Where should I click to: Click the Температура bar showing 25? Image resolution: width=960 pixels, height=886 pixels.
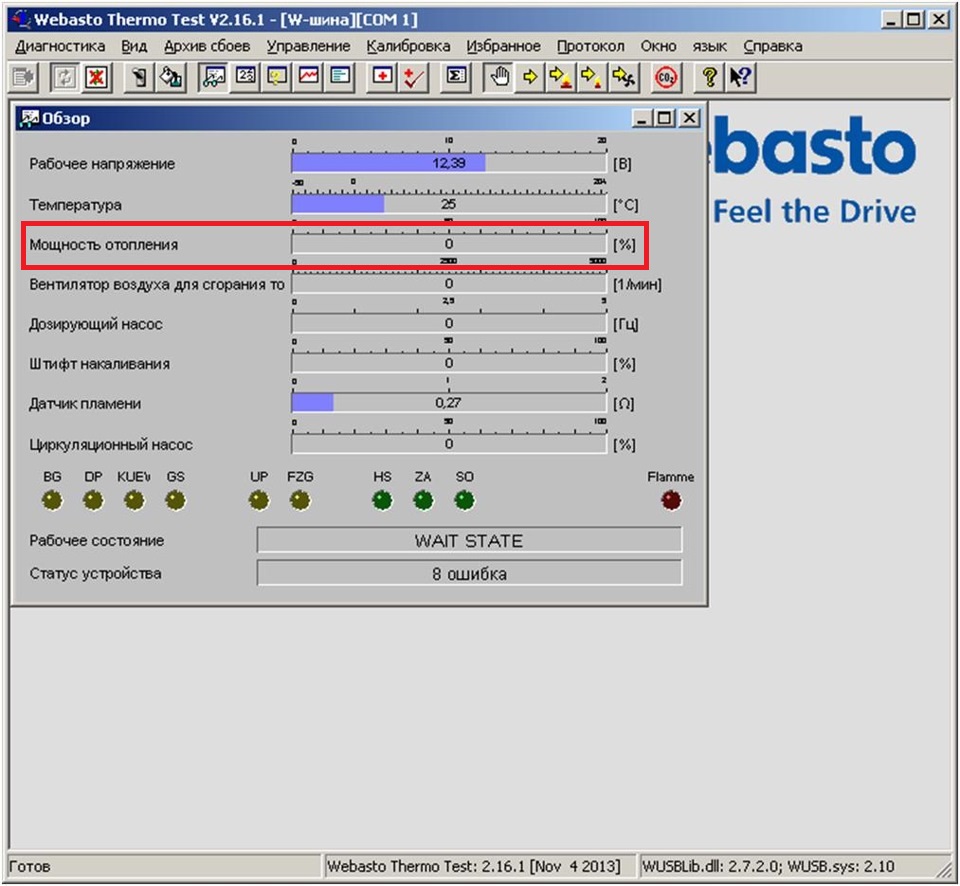pyautogui.click(x=449, y=204)
